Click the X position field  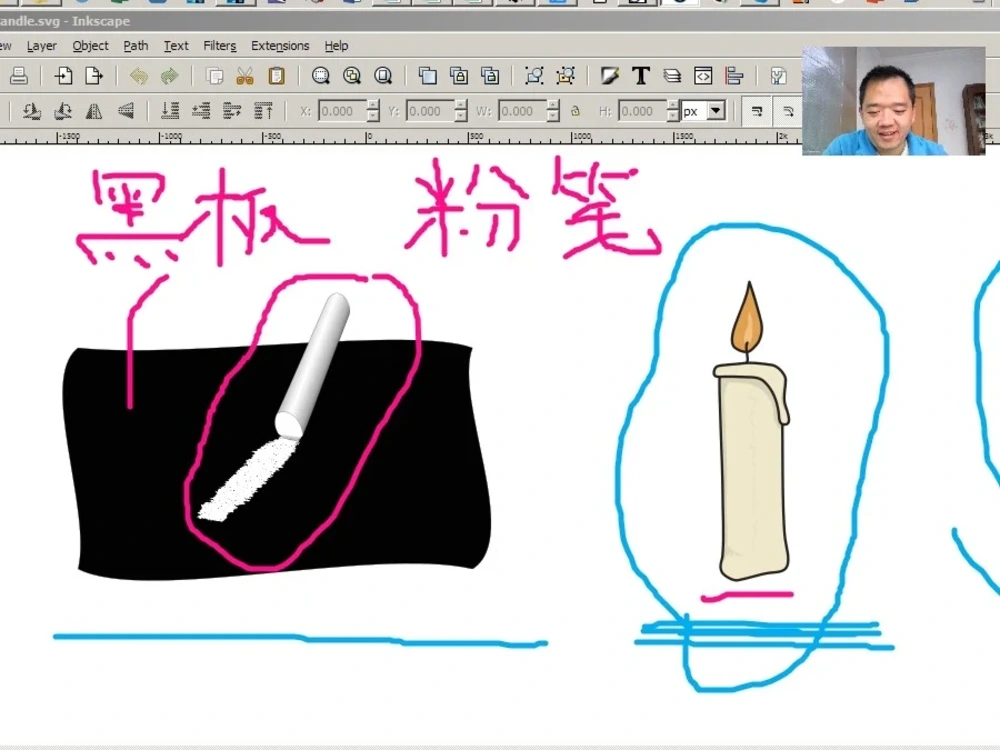point(342,111)
